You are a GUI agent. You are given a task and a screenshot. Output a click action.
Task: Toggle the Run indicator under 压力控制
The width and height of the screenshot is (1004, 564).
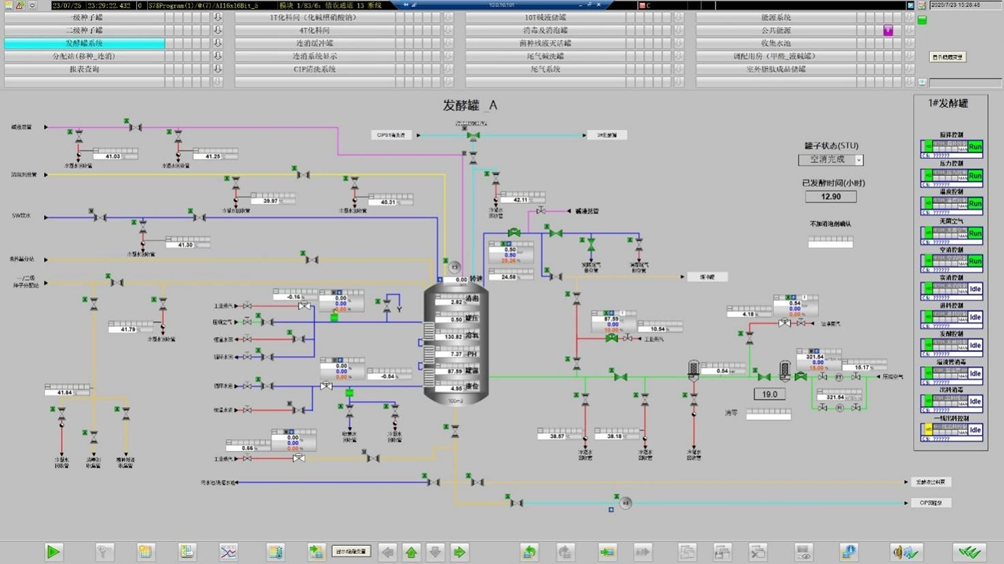tap(975, 176)
